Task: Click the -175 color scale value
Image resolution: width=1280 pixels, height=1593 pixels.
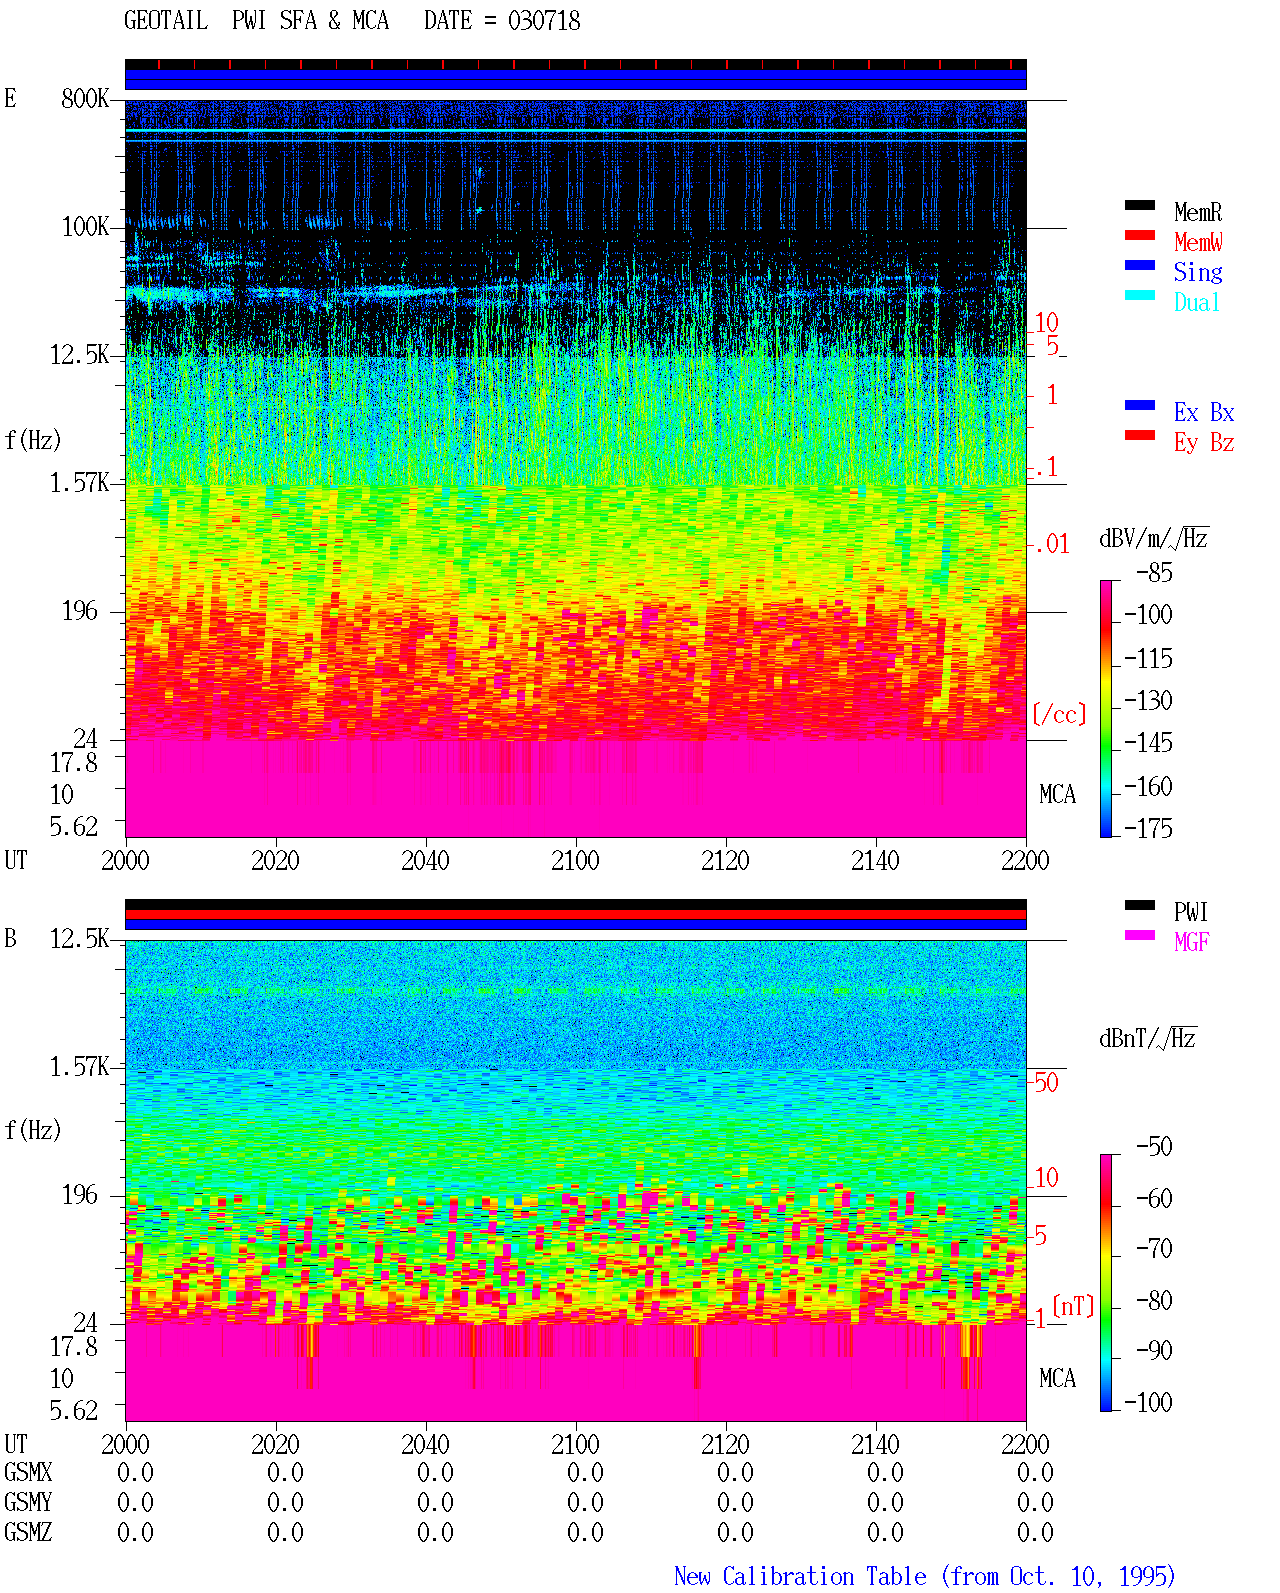Action: point(1148,828)
